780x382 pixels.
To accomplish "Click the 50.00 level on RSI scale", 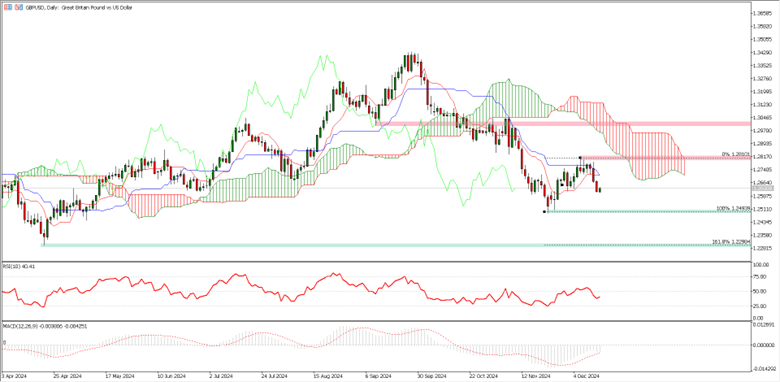I will click(760, 292).
